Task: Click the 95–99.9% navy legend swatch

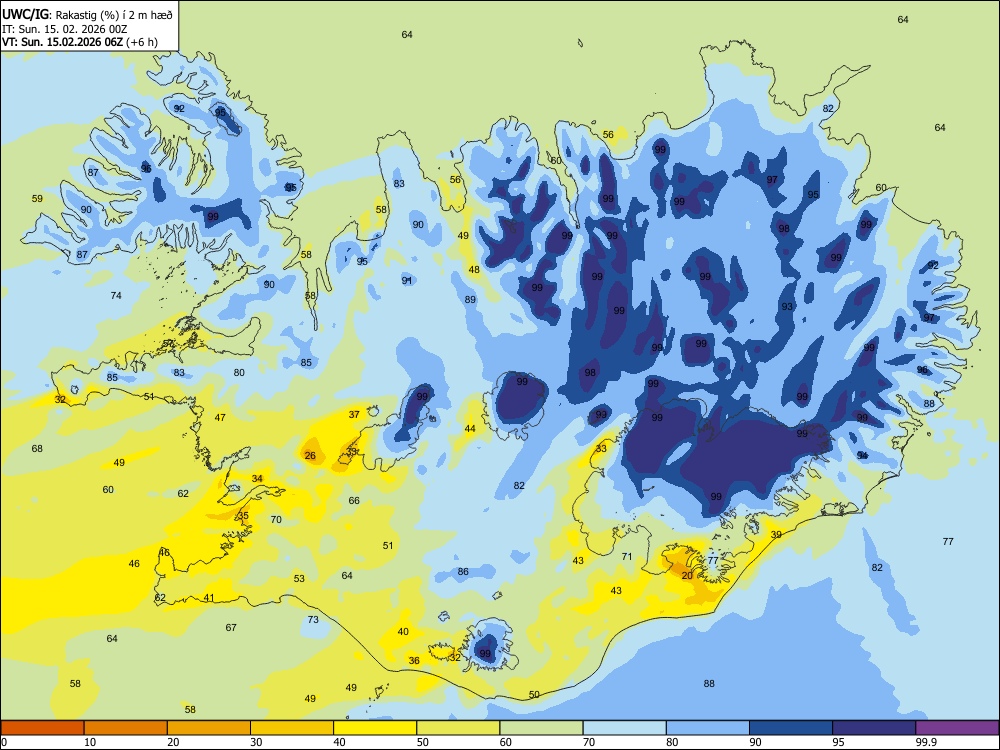Action: [x=874, y=728]
